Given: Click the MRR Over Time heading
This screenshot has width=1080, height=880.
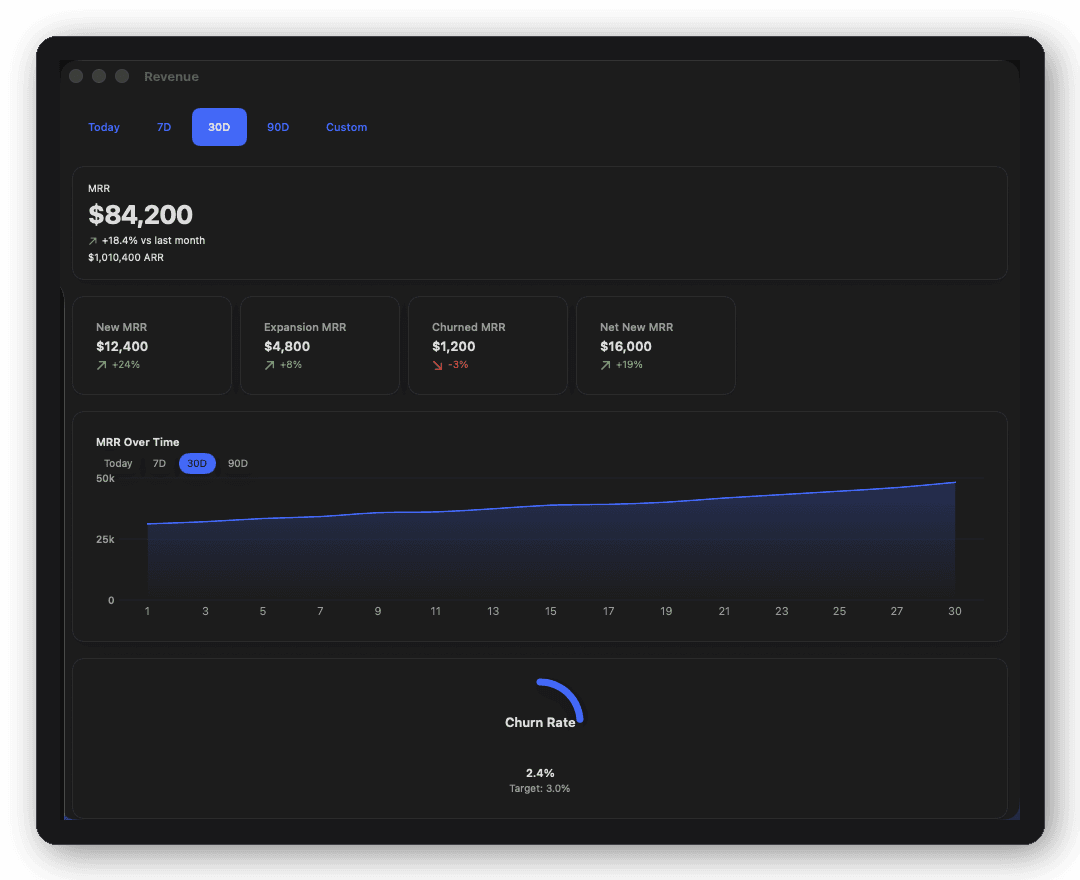Looking at the screenshot, I should pyautogui.click(x=138, y=442).
